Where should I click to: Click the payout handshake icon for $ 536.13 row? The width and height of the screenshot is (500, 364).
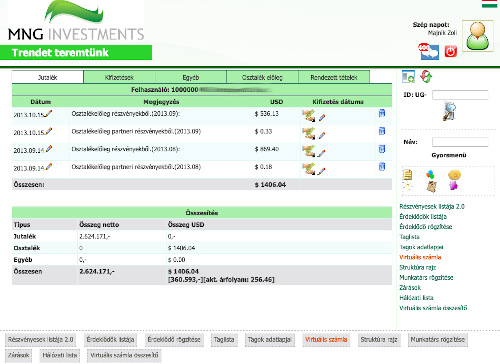309,116
